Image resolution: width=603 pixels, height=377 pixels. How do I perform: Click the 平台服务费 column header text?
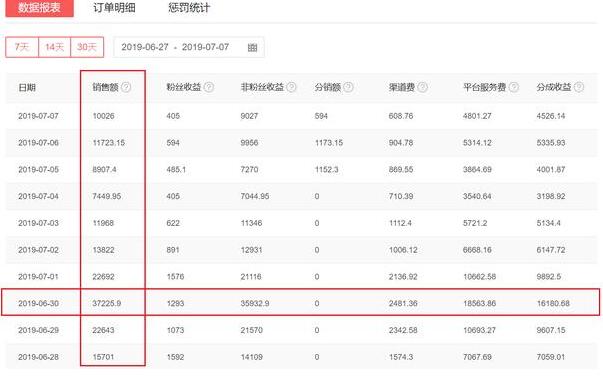[x=485, y=87]
